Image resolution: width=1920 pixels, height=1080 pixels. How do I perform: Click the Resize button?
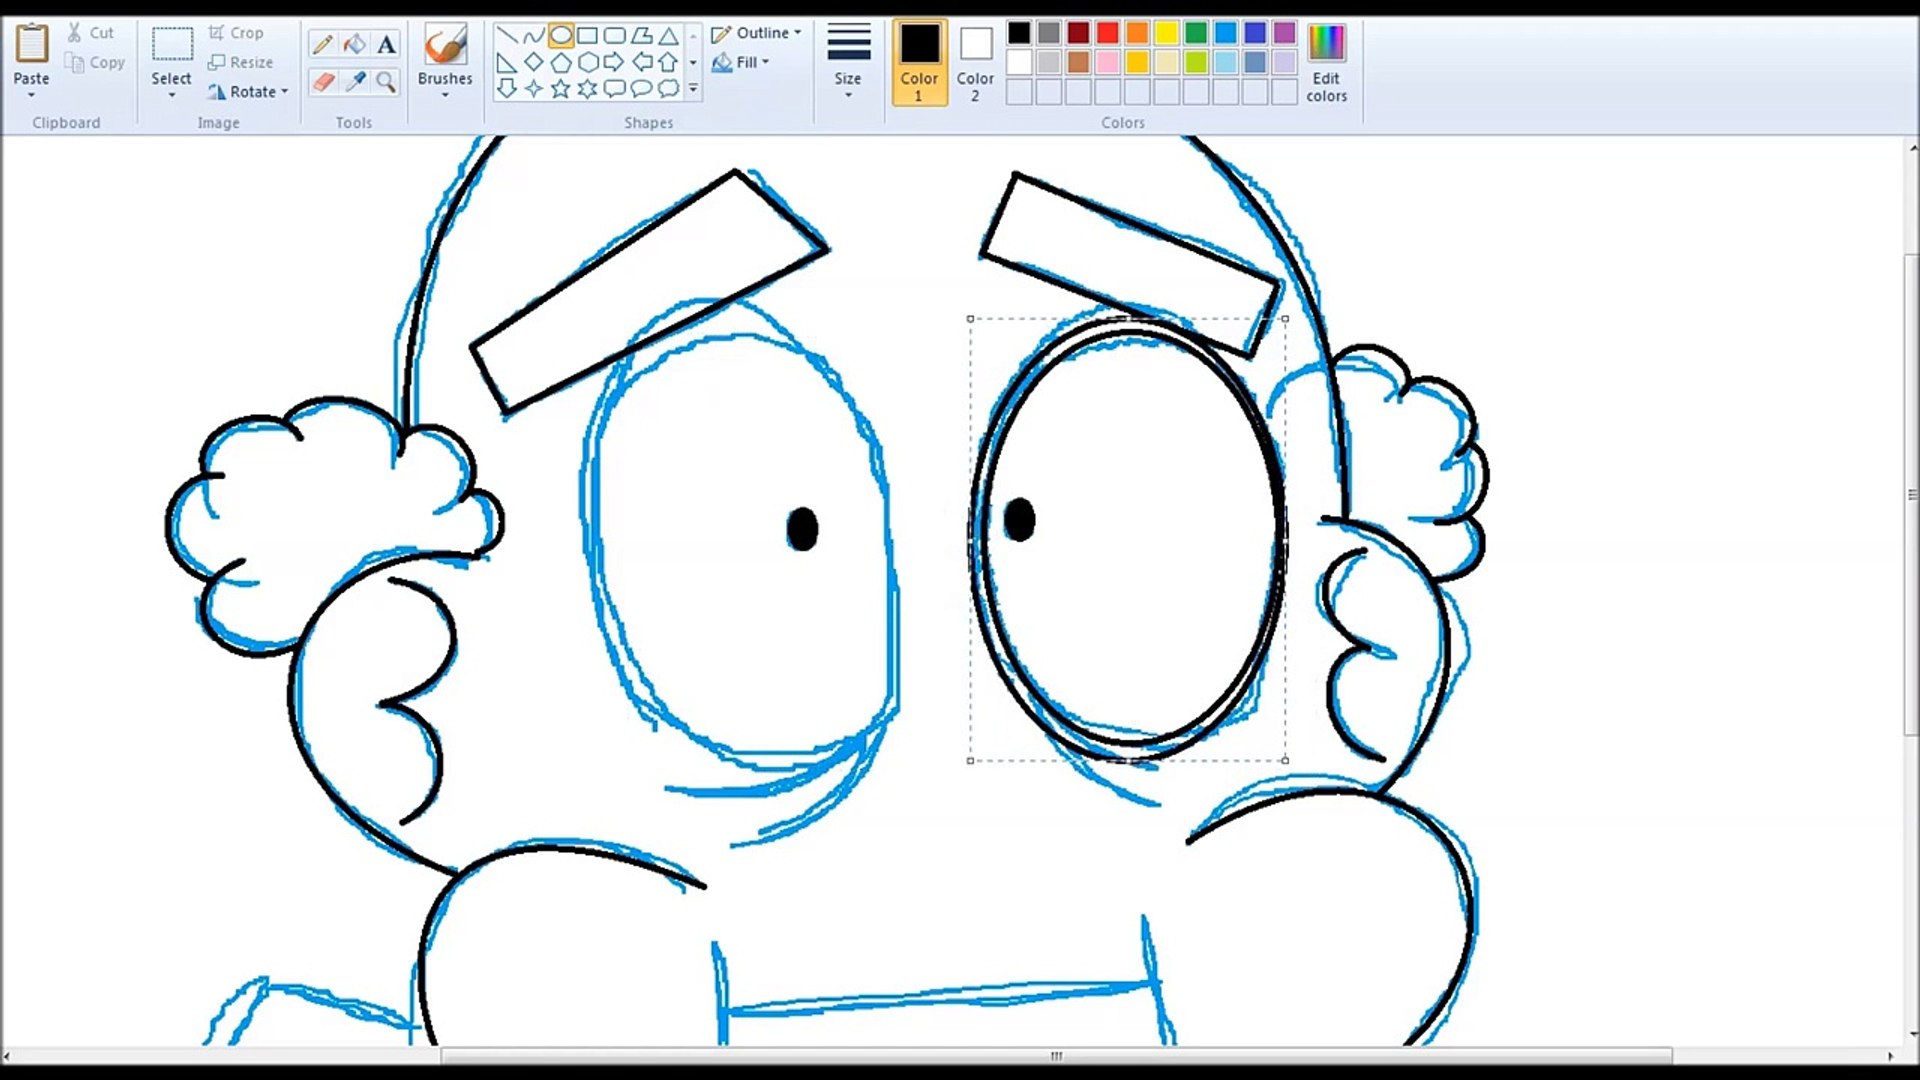tap(241, 62)
